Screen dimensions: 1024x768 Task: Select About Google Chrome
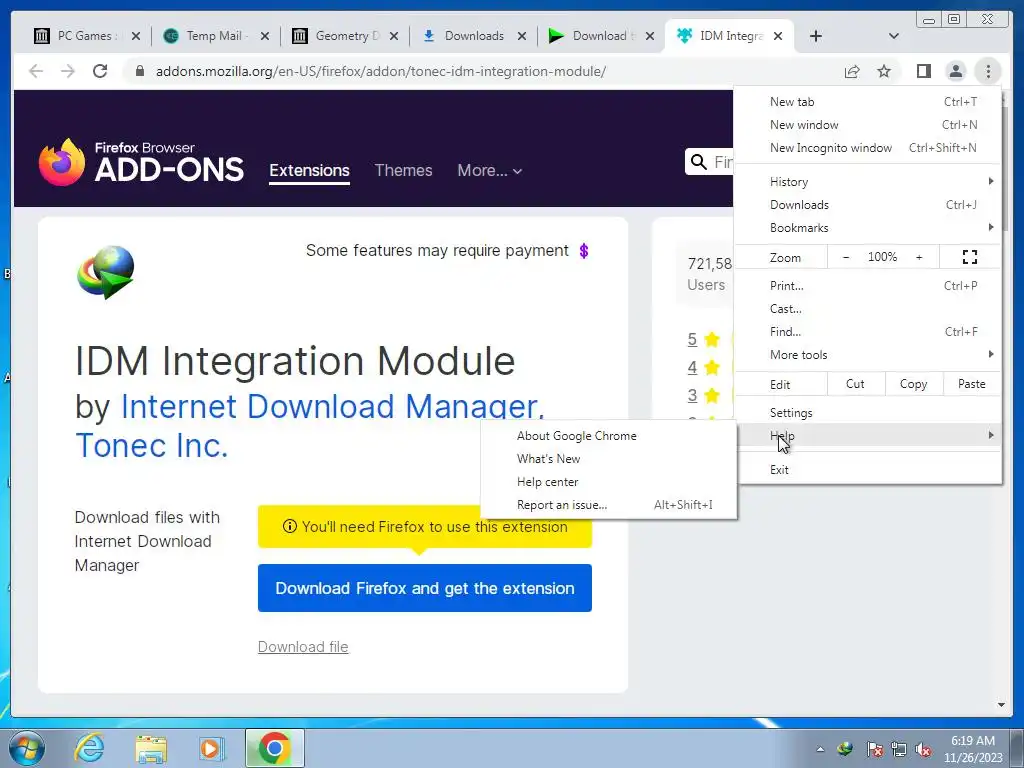coord(609,436)
